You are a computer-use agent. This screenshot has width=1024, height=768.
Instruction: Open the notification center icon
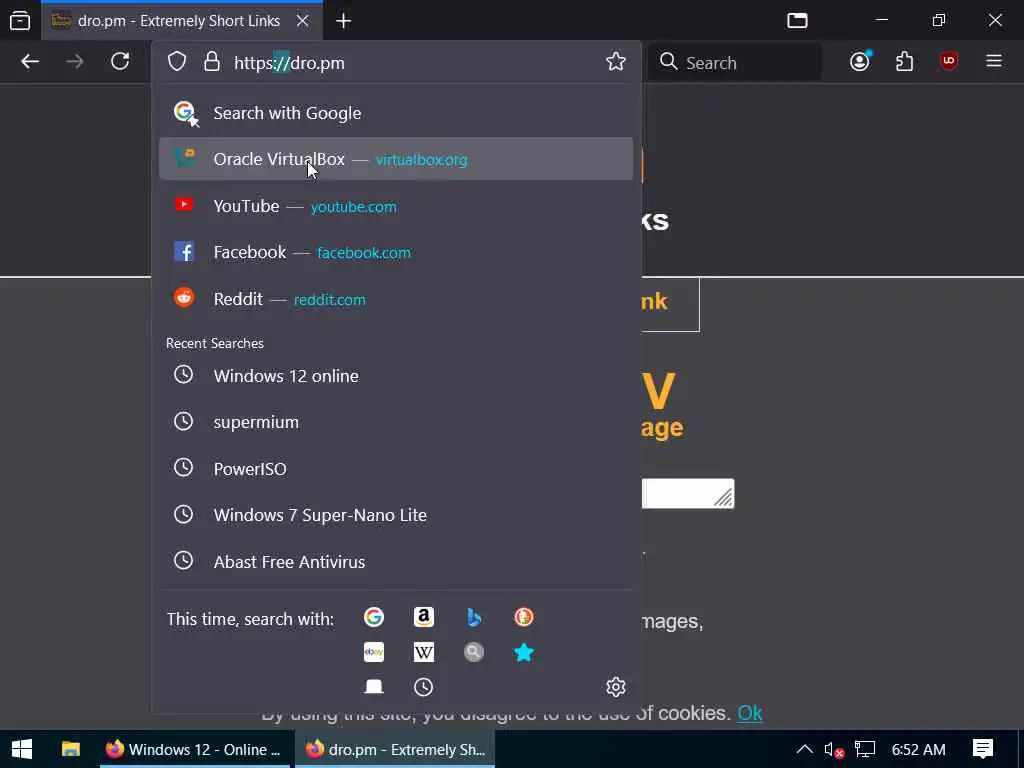point(983,749)
